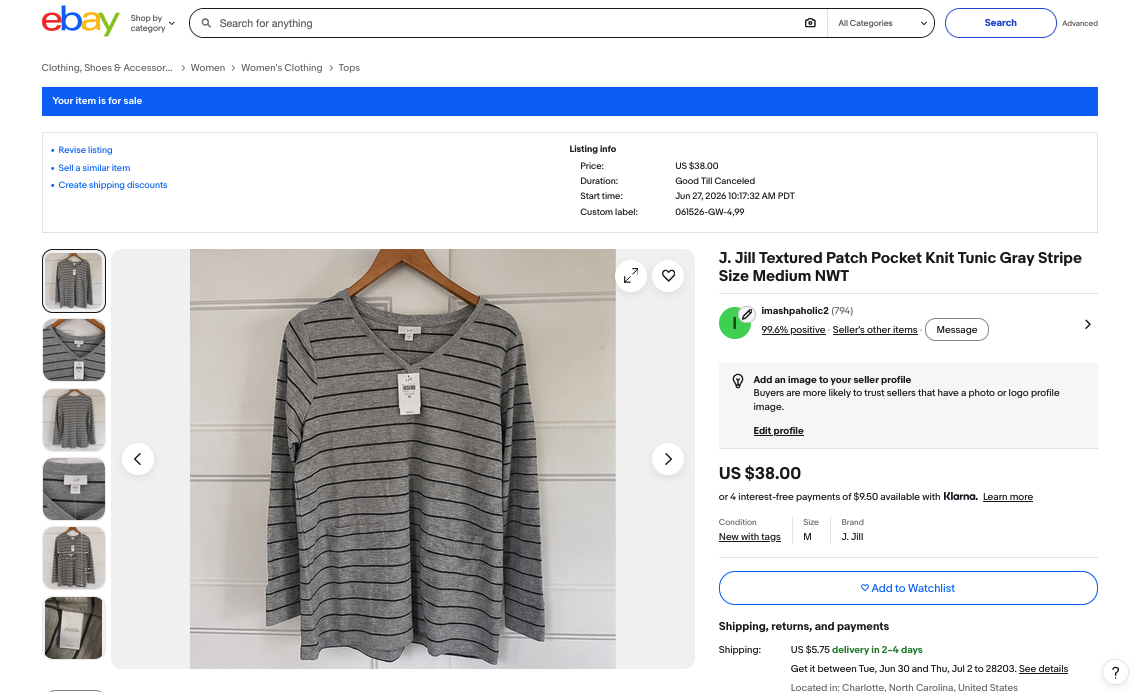
Task: Open the All Categories dropdown
Action: (881, 23)
